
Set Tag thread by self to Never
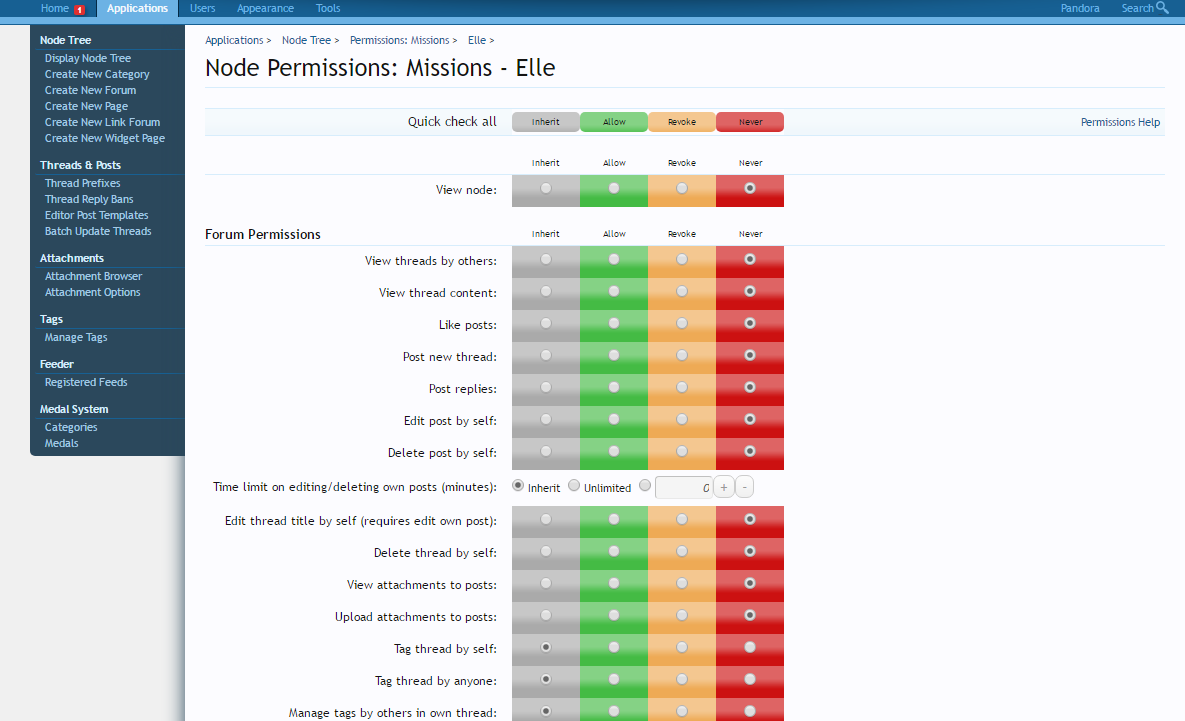click(749, 648)
